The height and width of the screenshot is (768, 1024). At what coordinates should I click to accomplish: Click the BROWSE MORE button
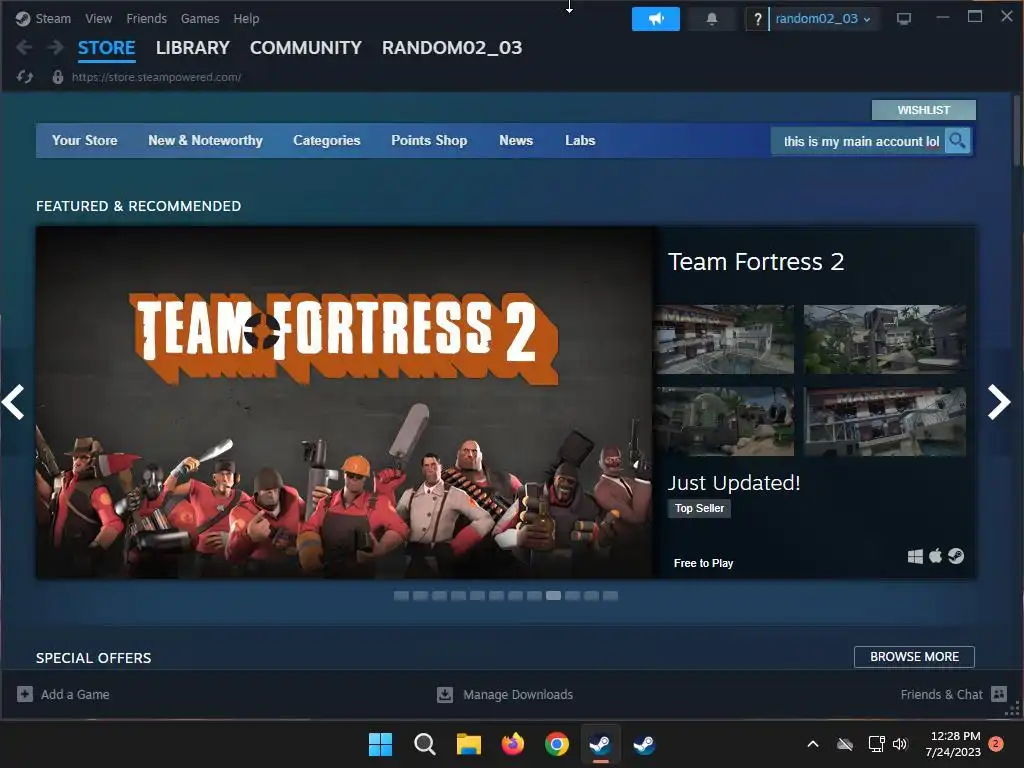point(914,656)
